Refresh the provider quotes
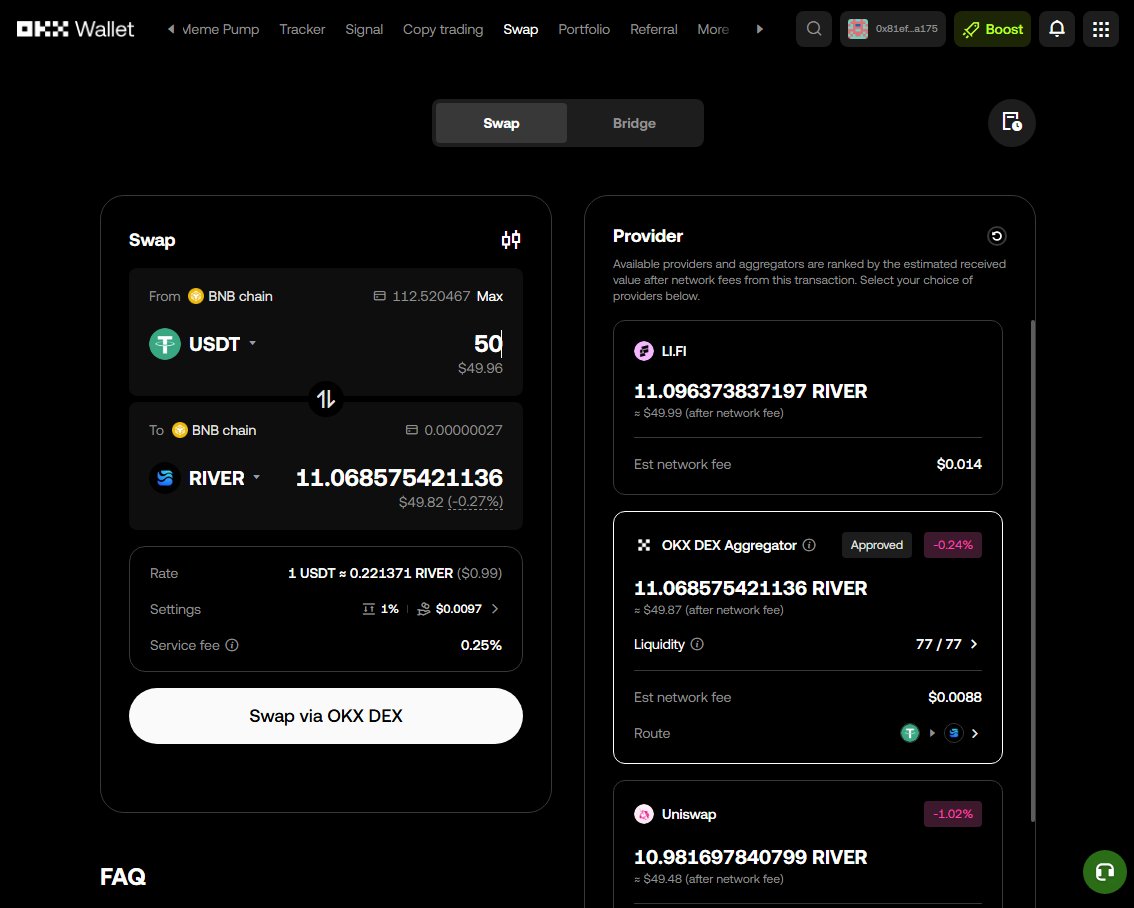The height and width of the screenshot is (908, 1134). (x=996, y=236)
